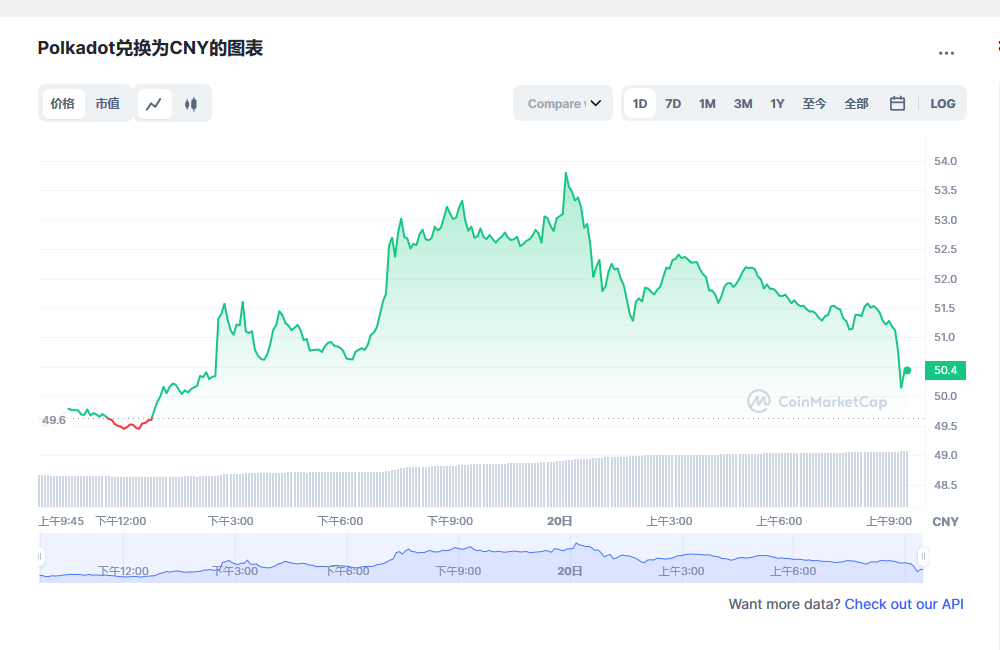The image size is (1000, 650).
Task: Click the Polkadot兑换为CNY的图表 chart title
Action: (150, 48)
